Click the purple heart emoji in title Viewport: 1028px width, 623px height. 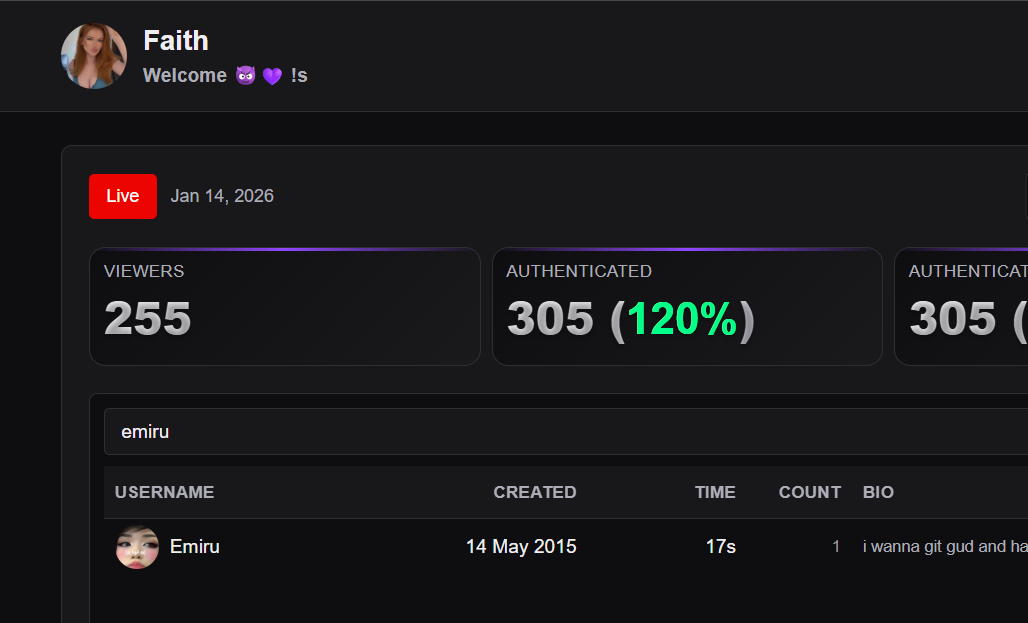pos(272,76)
